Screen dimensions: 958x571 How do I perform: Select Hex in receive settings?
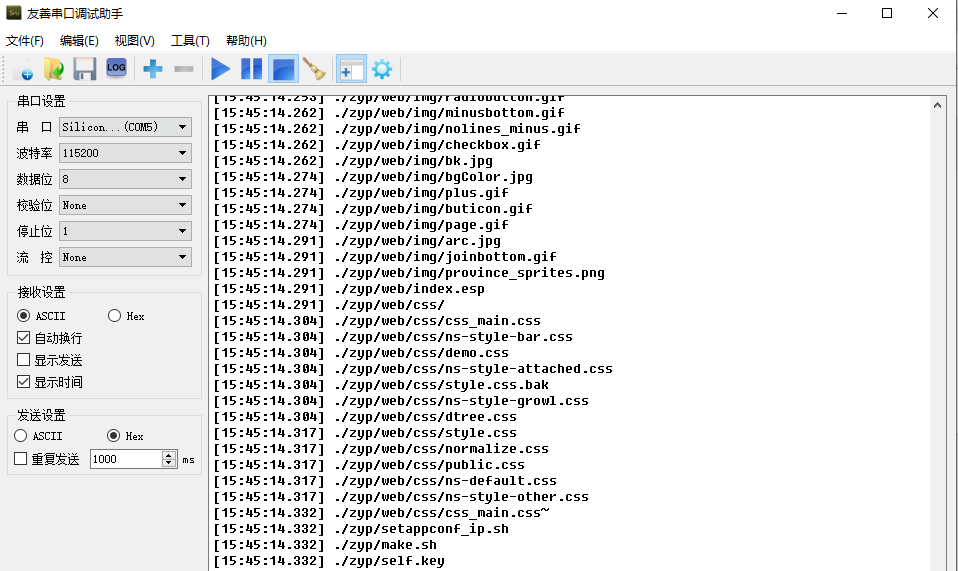coord(126,316)
